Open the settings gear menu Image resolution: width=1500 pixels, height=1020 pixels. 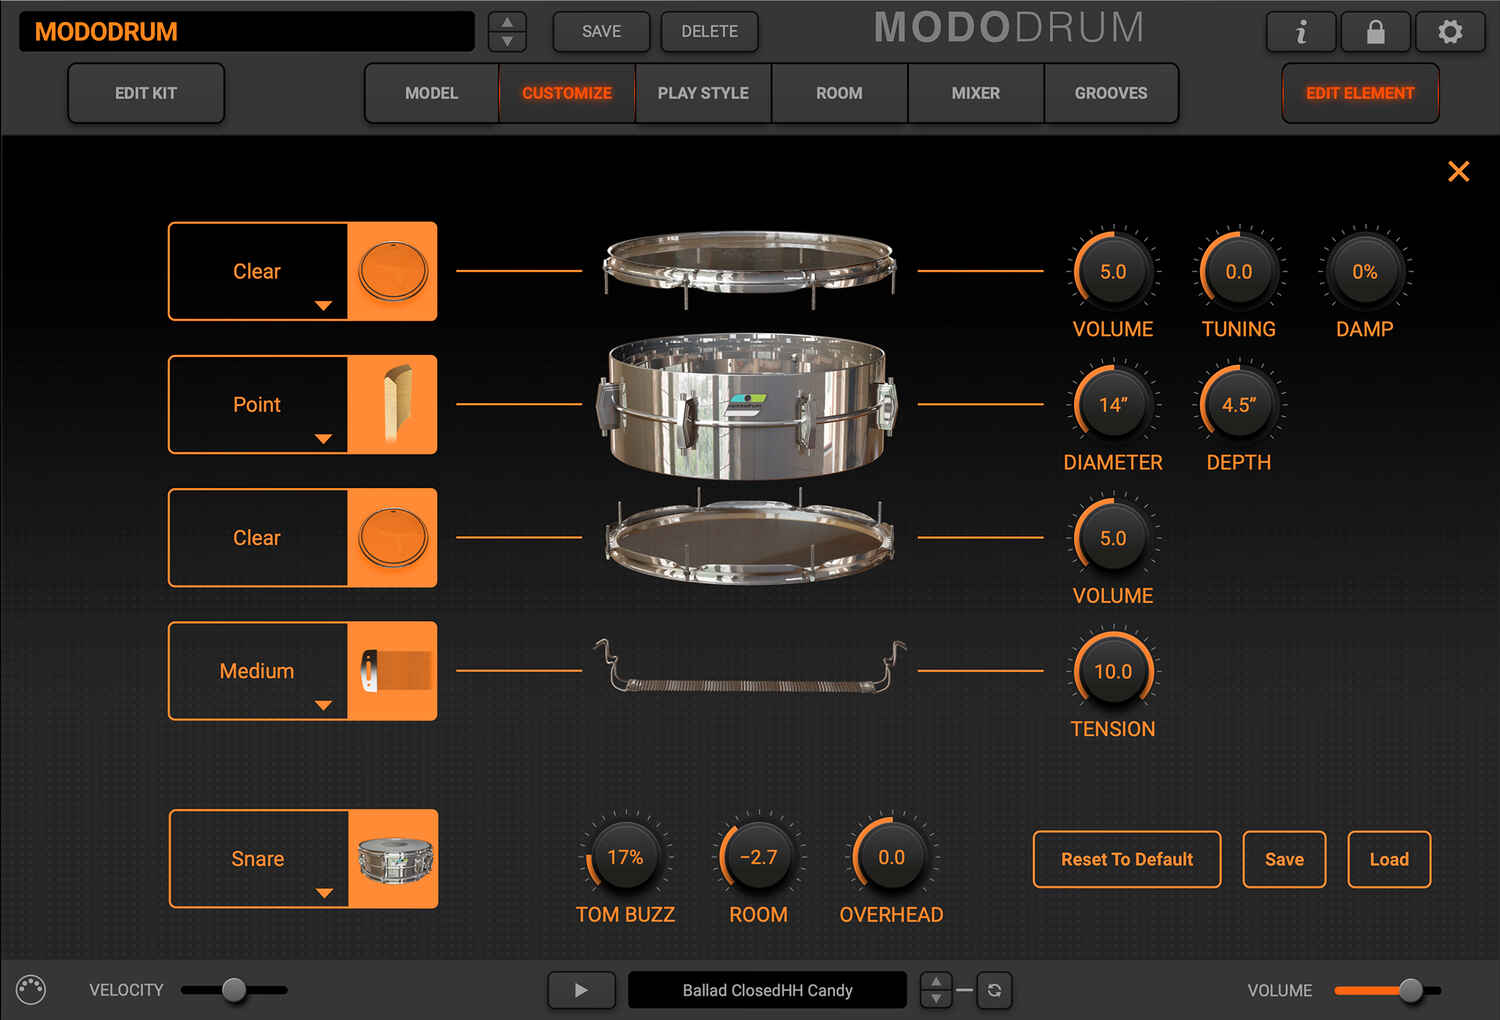click(1450, 31)
